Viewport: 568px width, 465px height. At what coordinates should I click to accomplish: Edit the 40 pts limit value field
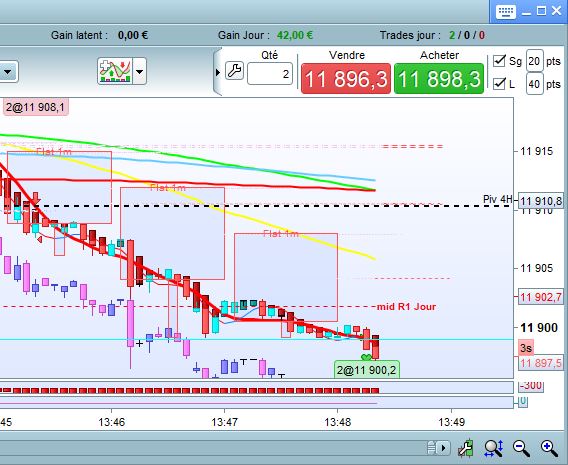coord(534,84)
